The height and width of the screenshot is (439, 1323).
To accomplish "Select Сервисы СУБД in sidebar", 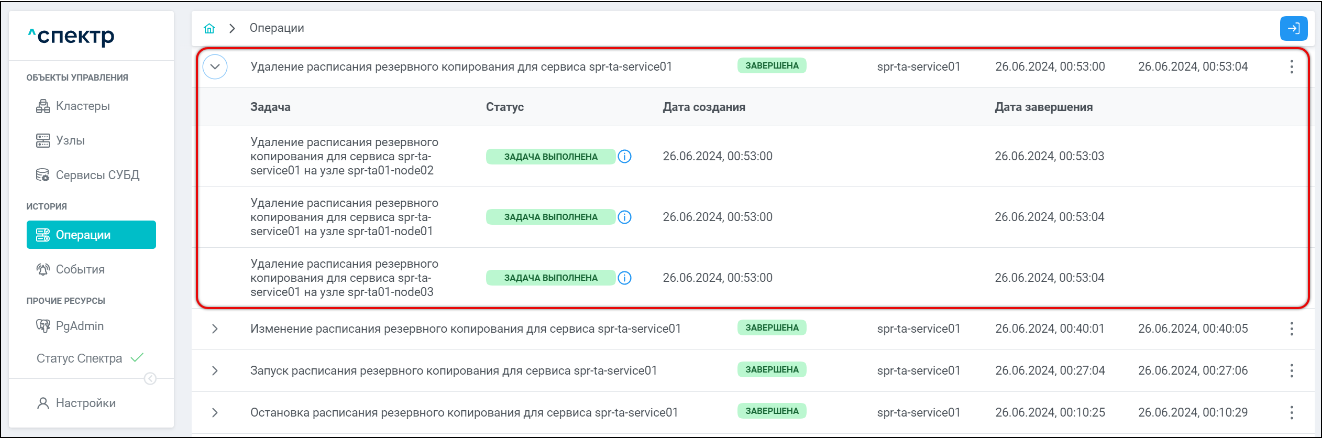I will [x=96, y=175].
